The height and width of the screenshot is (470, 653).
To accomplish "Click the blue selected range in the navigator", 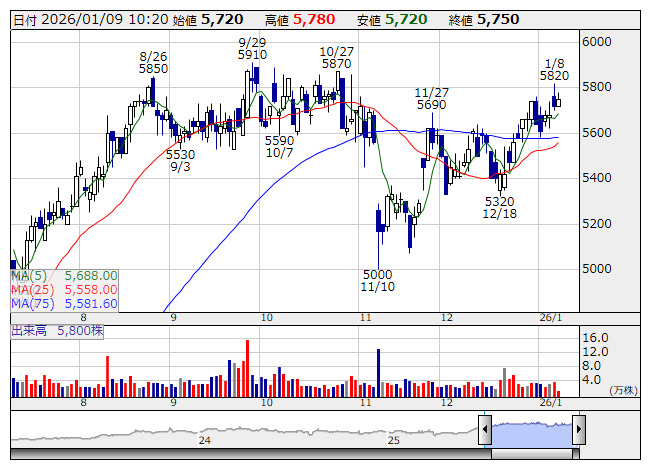I will (x=532, y=435).
